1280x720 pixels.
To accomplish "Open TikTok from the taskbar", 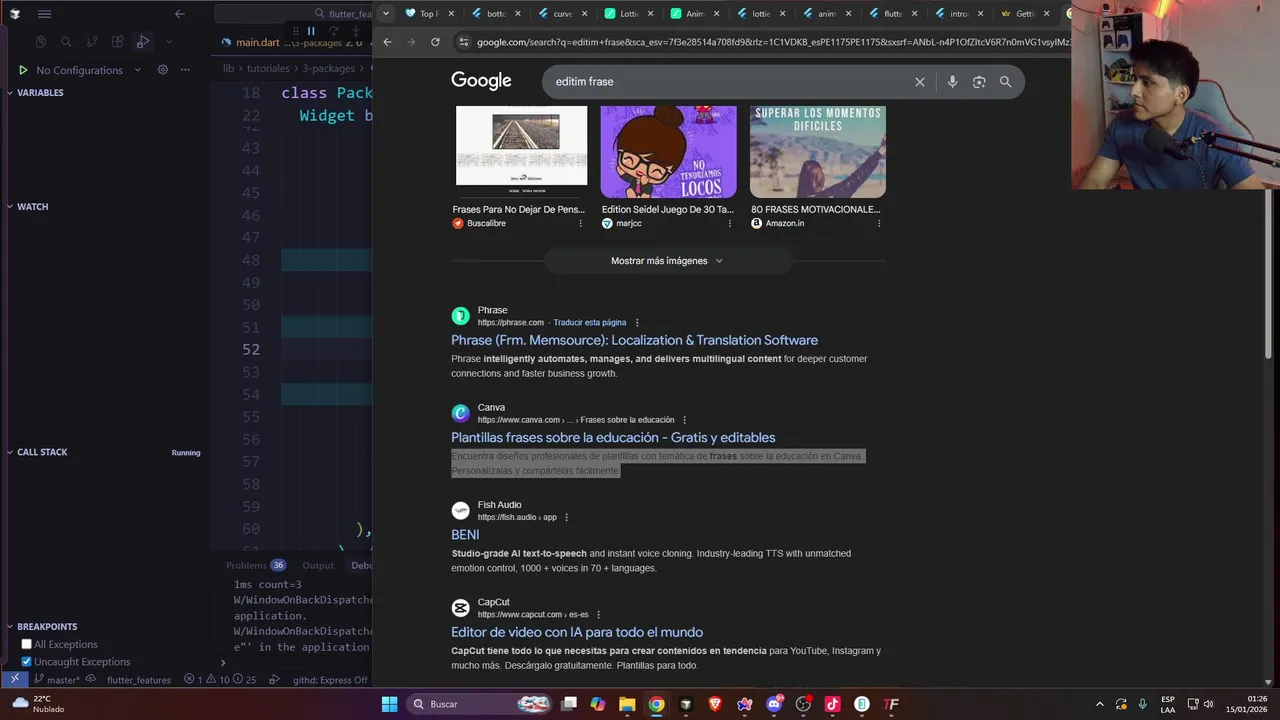I will tap(832, 704).
